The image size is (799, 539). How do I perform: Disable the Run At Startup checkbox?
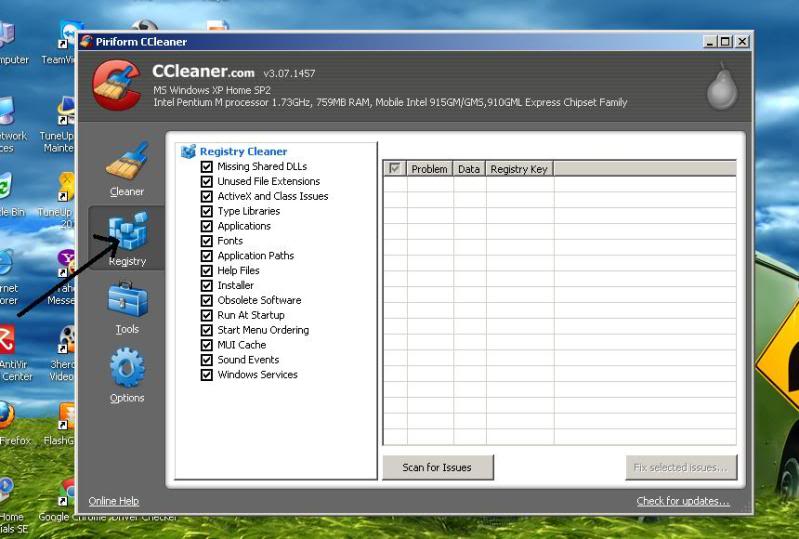207,315
